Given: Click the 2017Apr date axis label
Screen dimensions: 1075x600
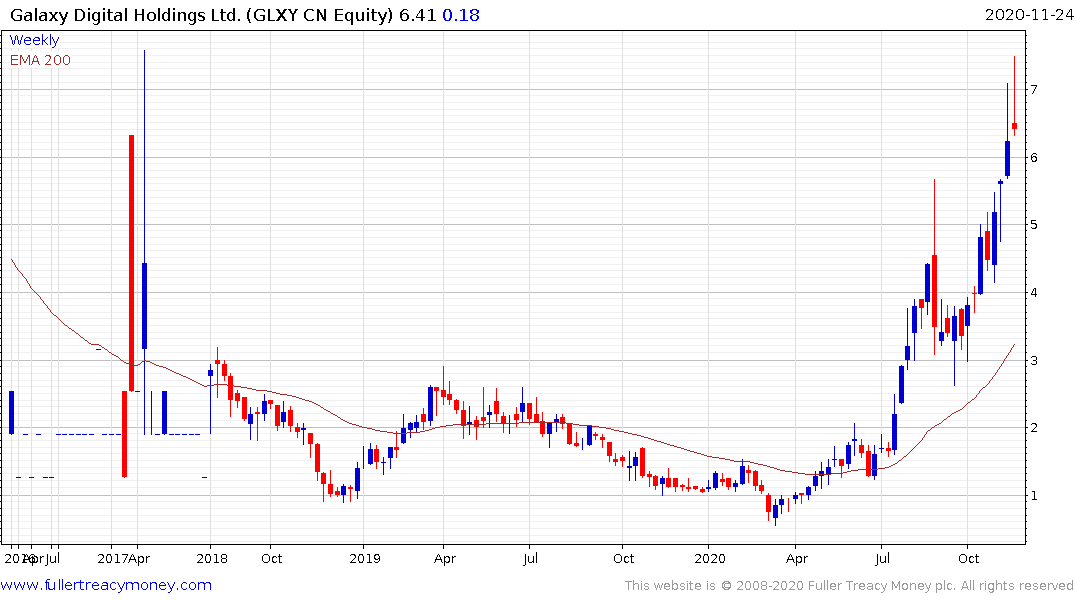Looking at the screenshot, I should [123, 558].
